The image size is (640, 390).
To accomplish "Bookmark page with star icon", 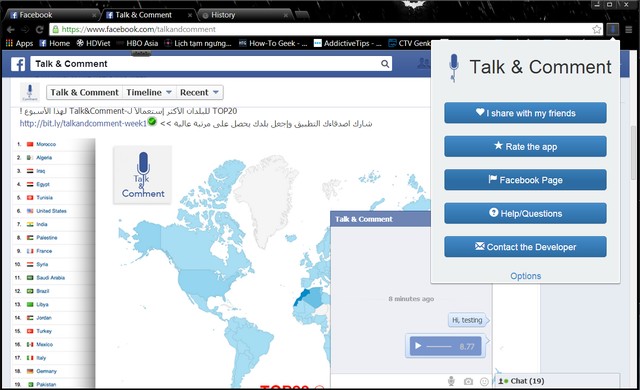I will (x=596, y=29).
